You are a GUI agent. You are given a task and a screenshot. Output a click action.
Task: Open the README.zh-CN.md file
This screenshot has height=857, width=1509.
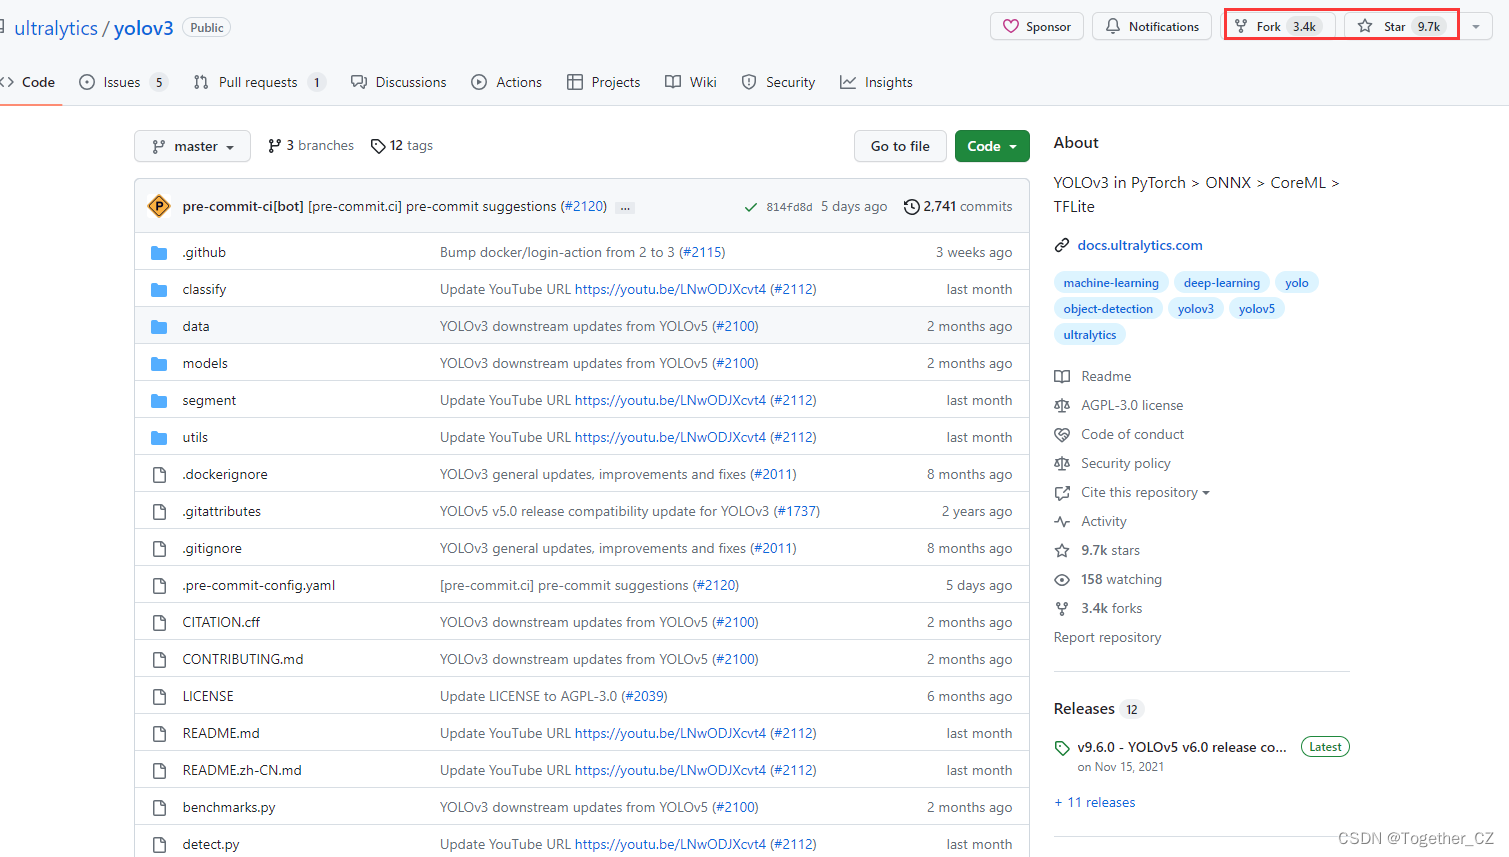tap(242, 770)
